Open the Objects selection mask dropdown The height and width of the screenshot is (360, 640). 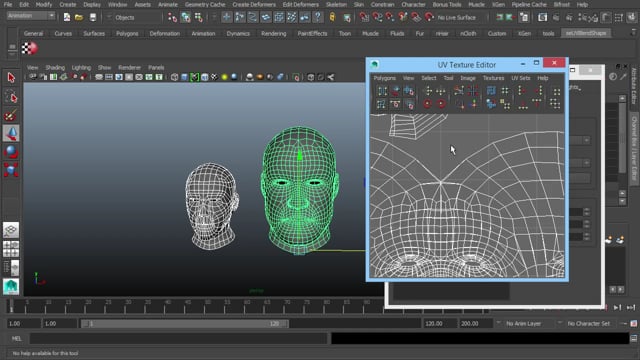click(x=133, y=18)
